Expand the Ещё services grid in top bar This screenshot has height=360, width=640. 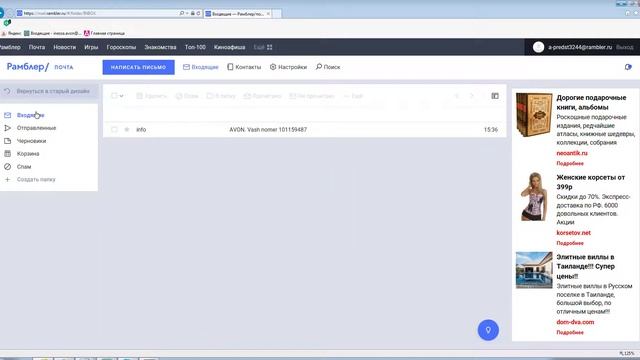pyautogui.click(x=263, y=47)
